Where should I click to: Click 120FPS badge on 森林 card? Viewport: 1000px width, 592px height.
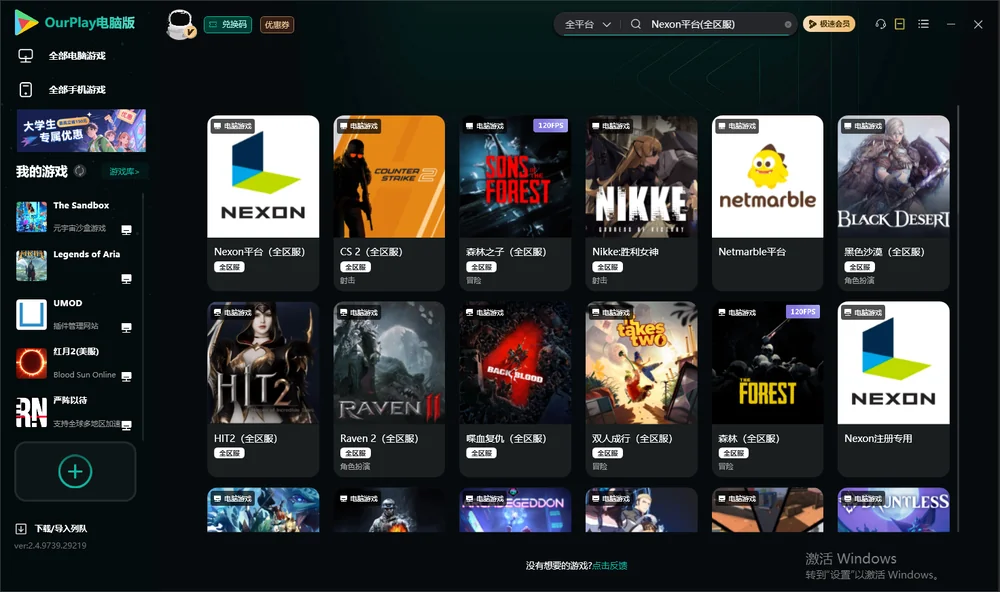[803, 312]
